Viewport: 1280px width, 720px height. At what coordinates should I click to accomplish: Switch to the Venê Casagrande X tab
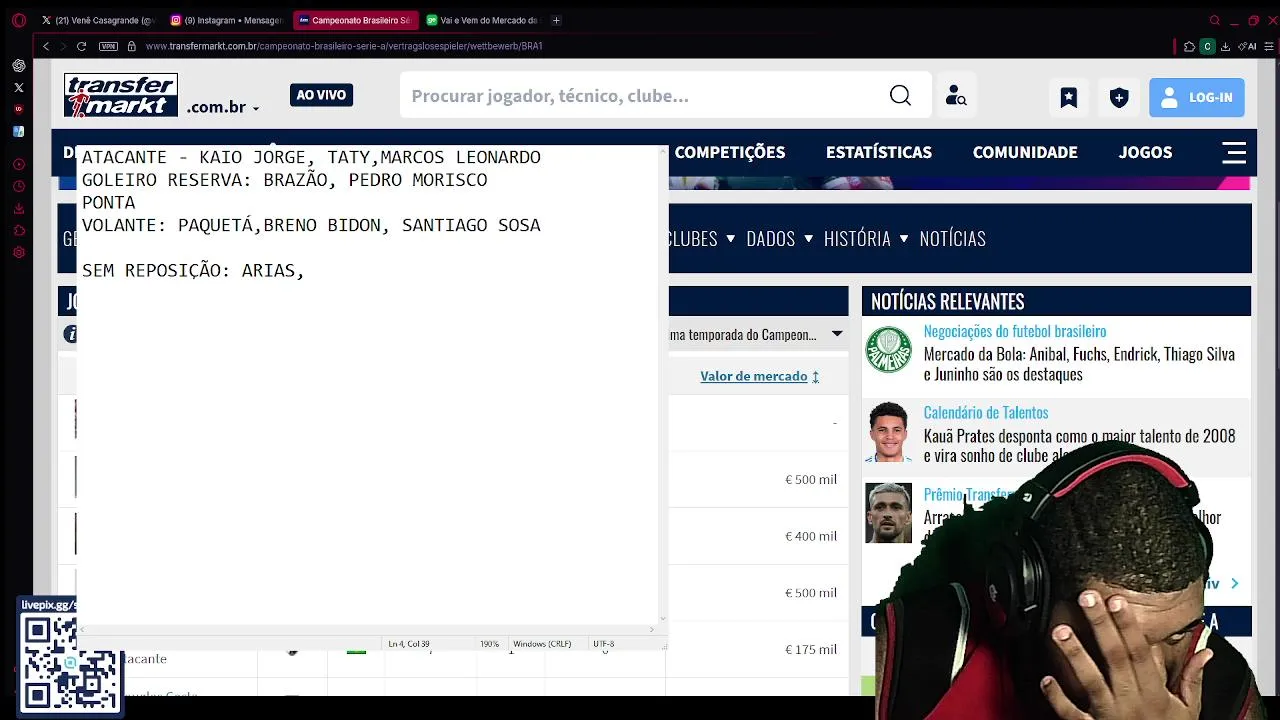(98, 20)
